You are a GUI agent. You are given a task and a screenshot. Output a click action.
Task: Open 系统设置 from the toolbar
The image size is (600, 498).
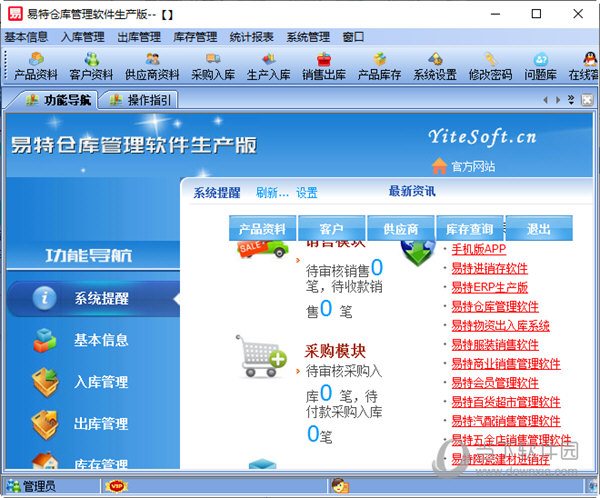(435, 66)
